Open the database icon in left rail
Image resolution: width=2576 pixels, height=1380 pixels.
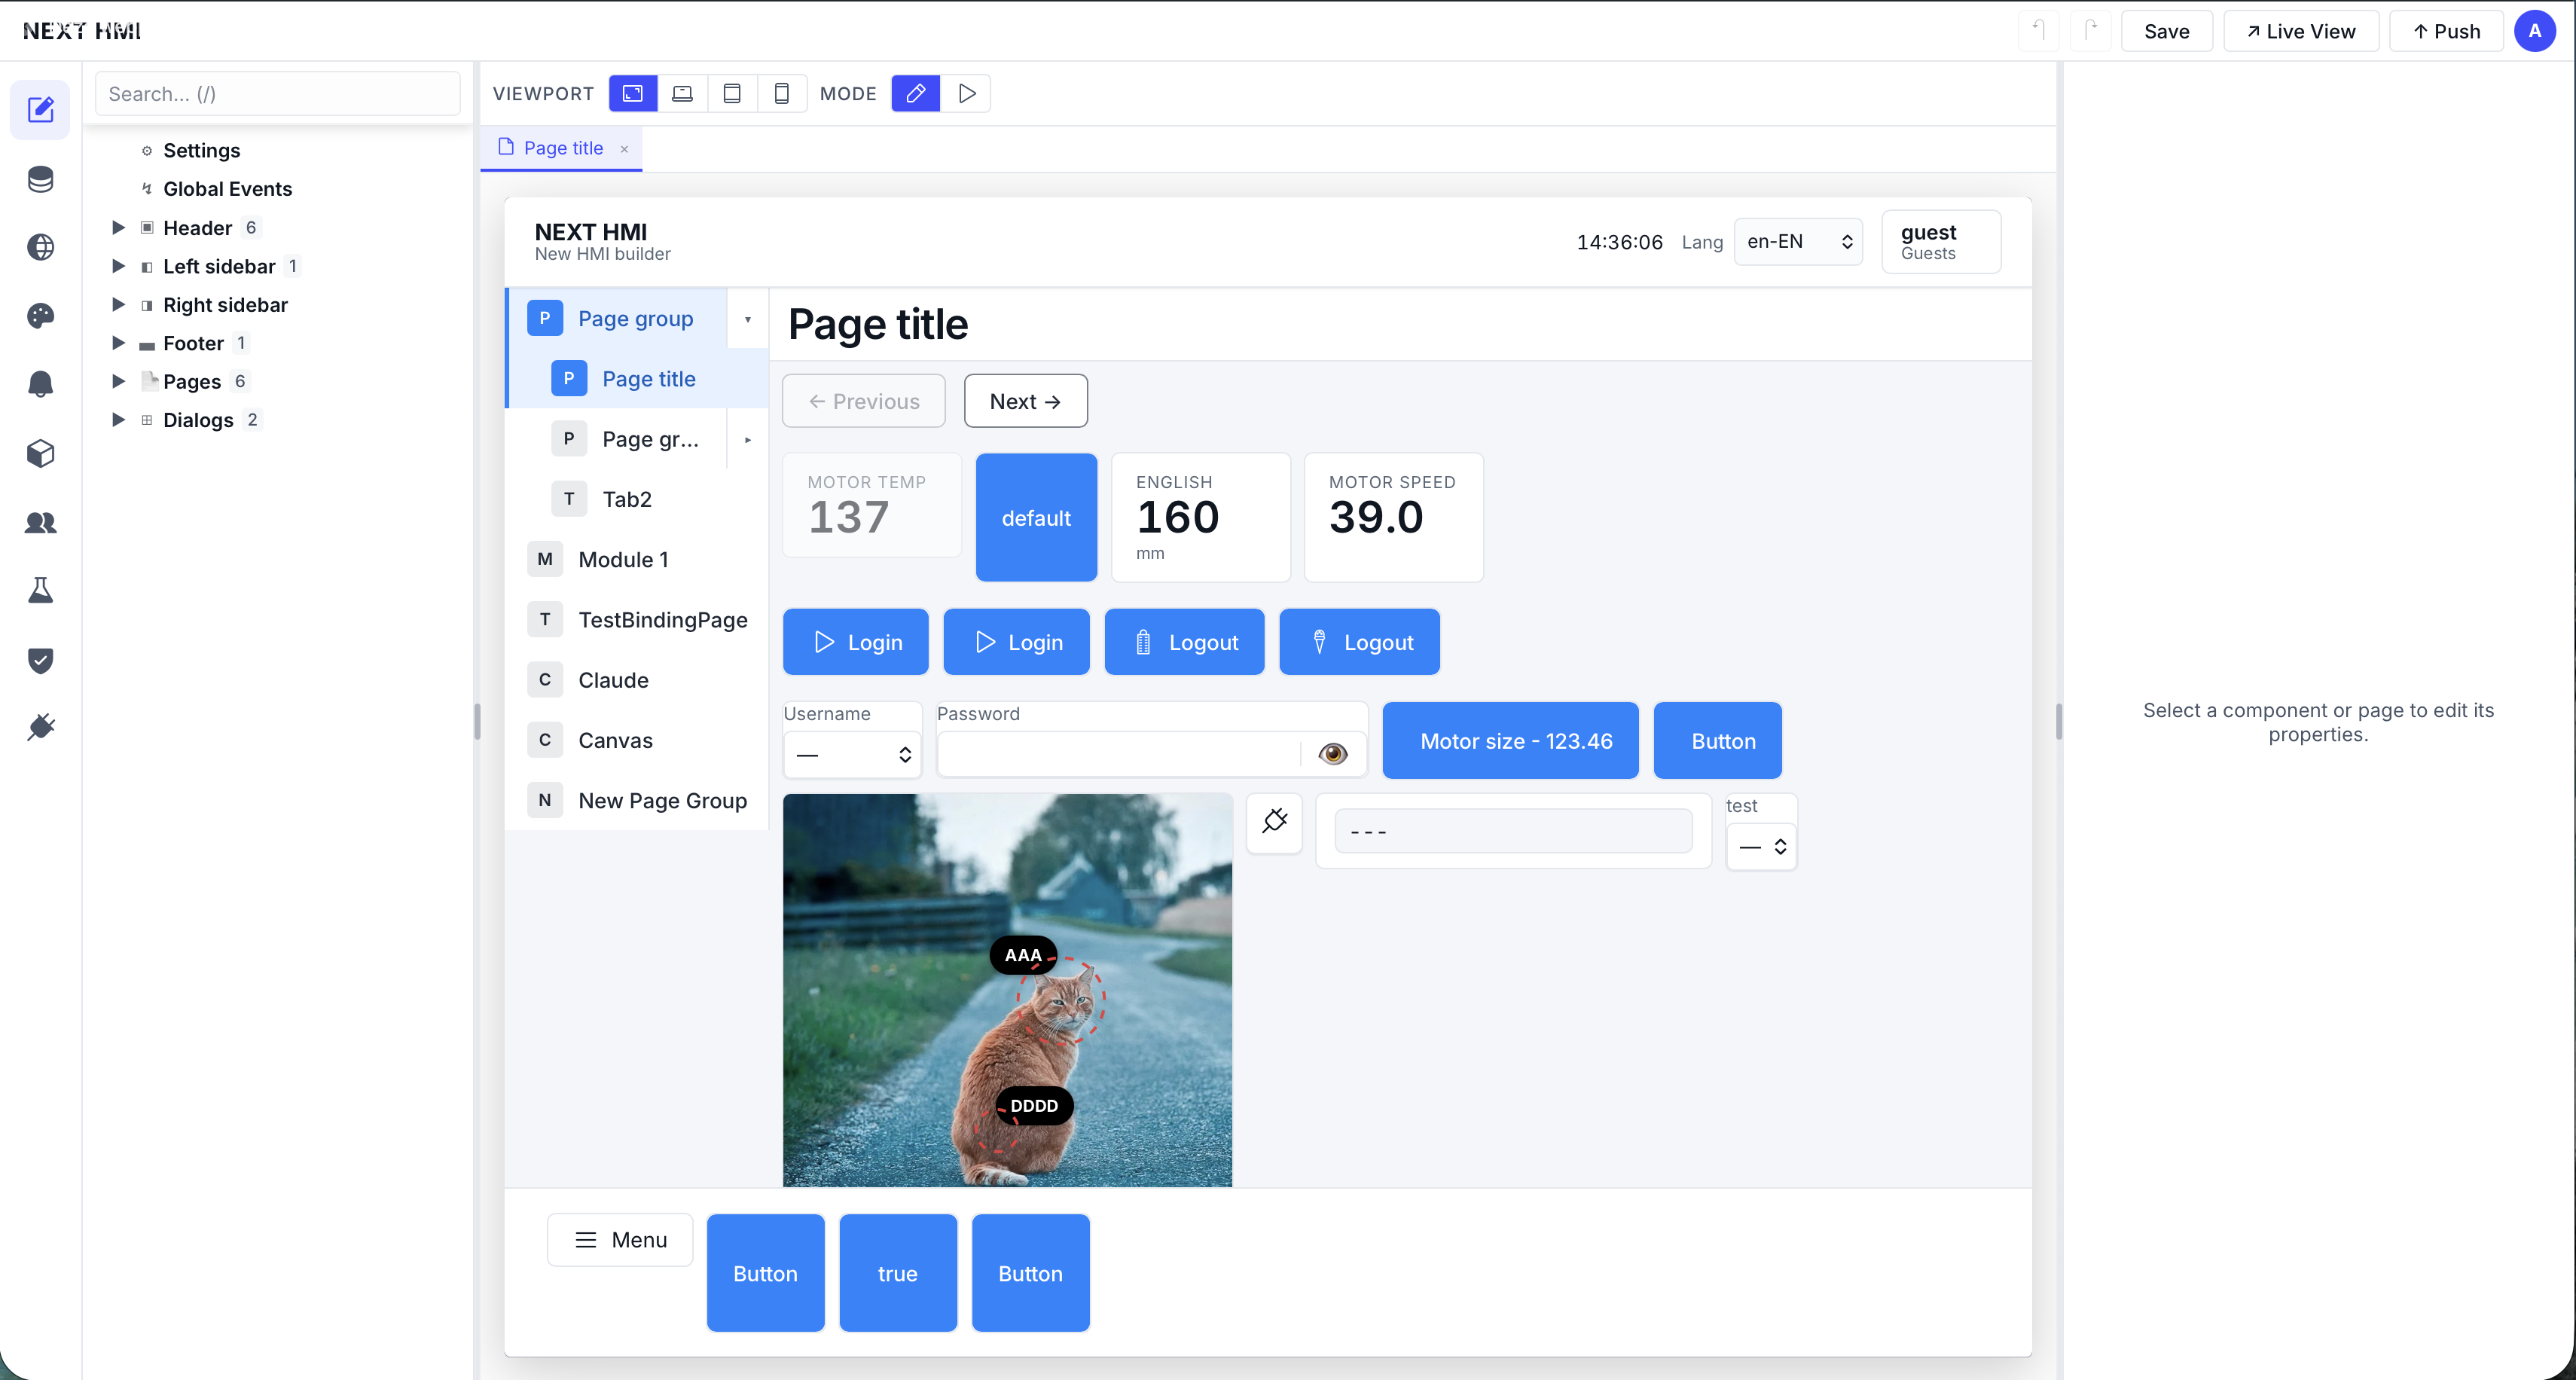coord(40,179)
